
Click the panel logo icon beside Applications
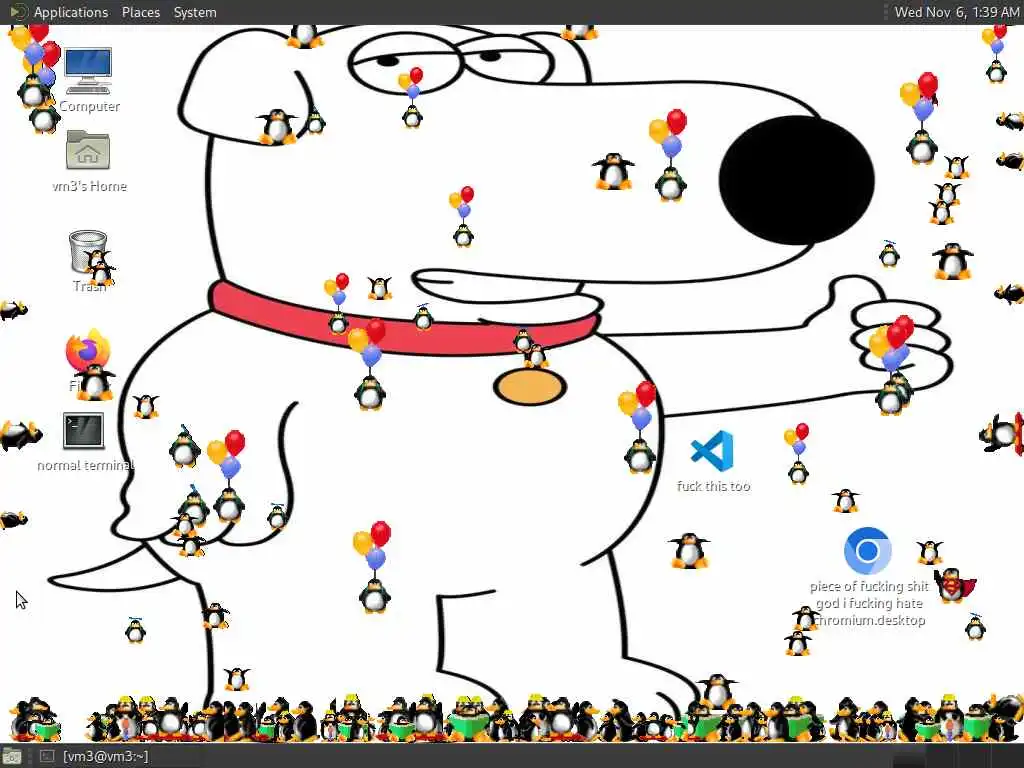point(18,12)
